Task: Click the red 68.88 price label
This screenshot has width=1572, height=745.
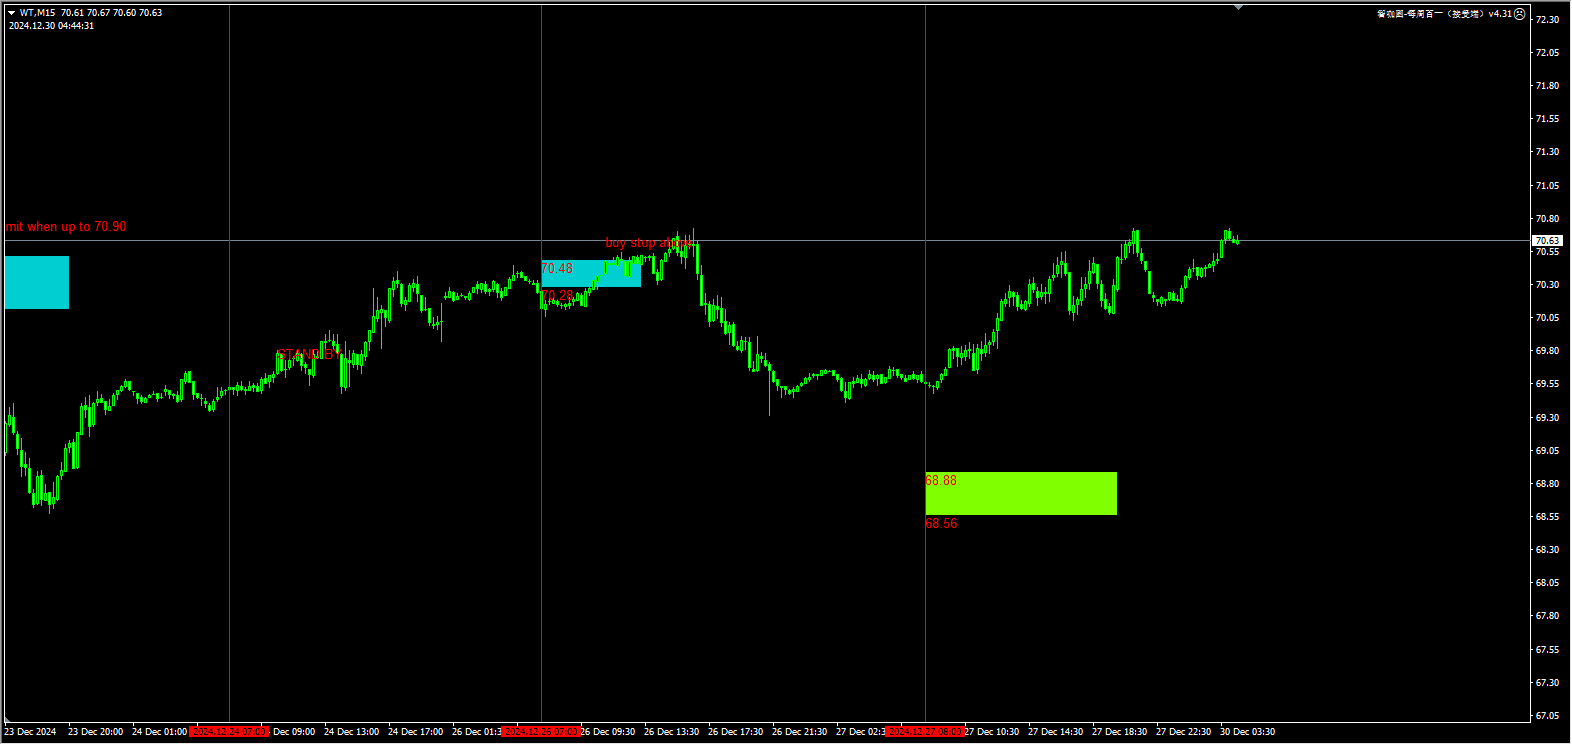Action: 941,481
